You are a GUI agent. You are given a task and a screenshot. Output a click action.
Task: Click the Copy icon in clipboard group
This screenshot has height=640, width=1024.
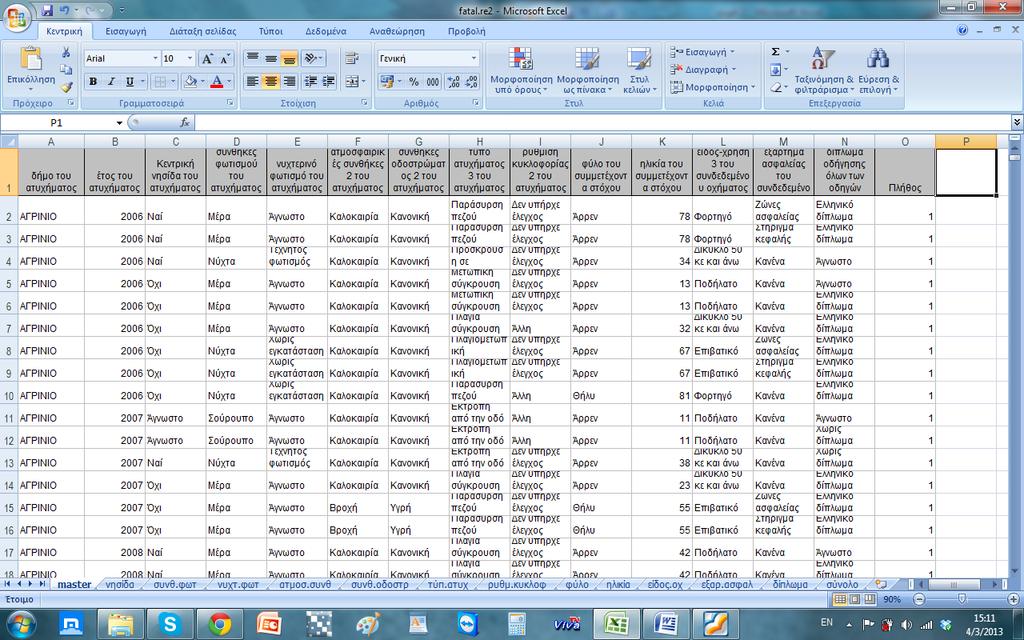pyautogui.click(x=67, y=69)
